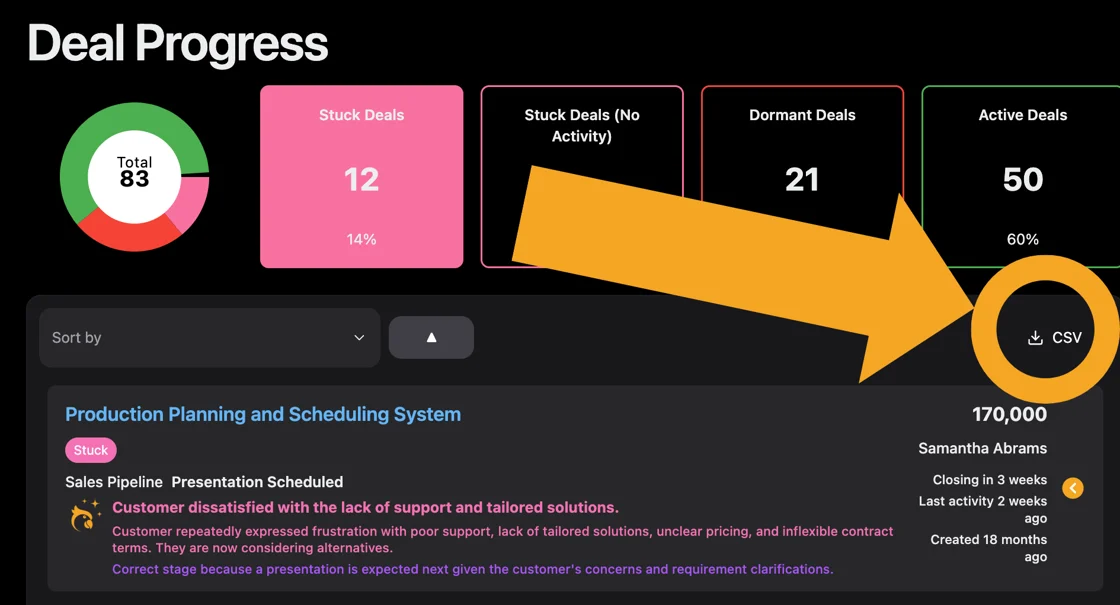Click the Presentation Scheduled stage label
Viewport: 1120px width, 605px height.
click(257, 482)
